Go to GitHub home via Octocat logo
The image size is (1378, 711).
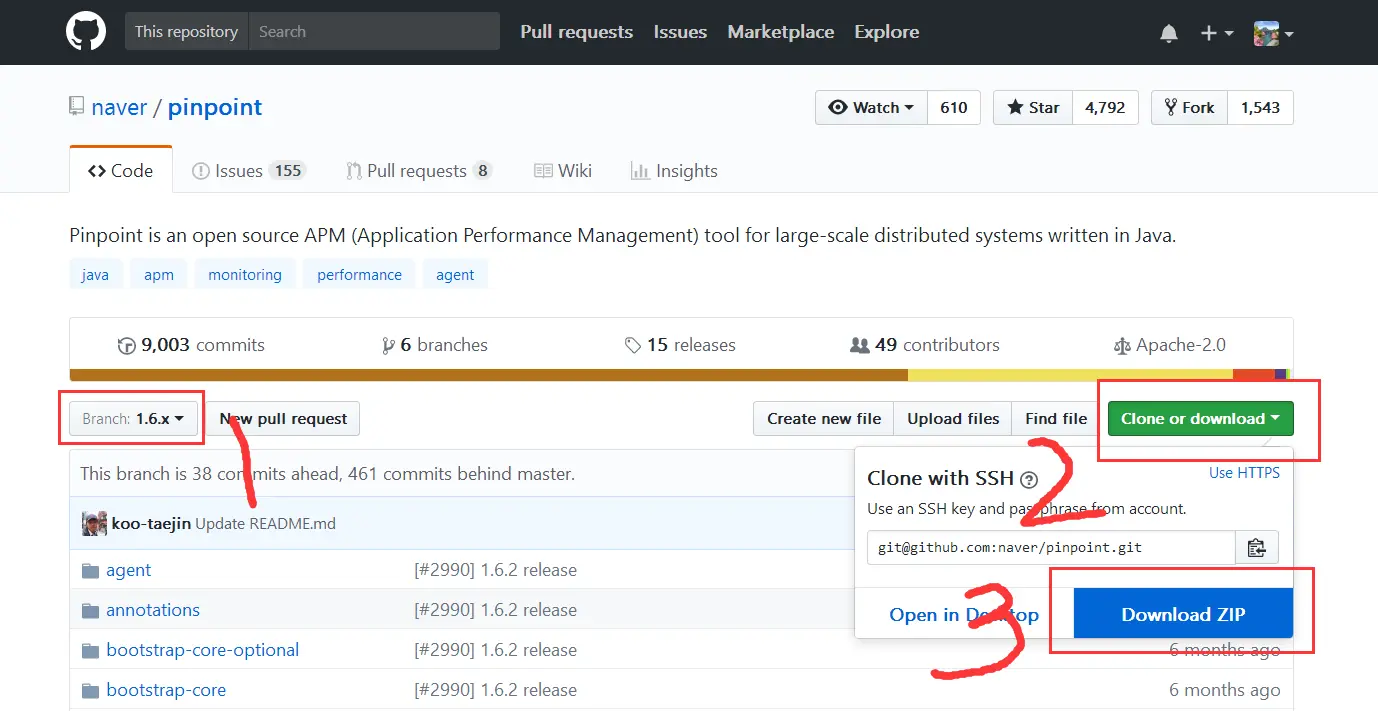86,32
